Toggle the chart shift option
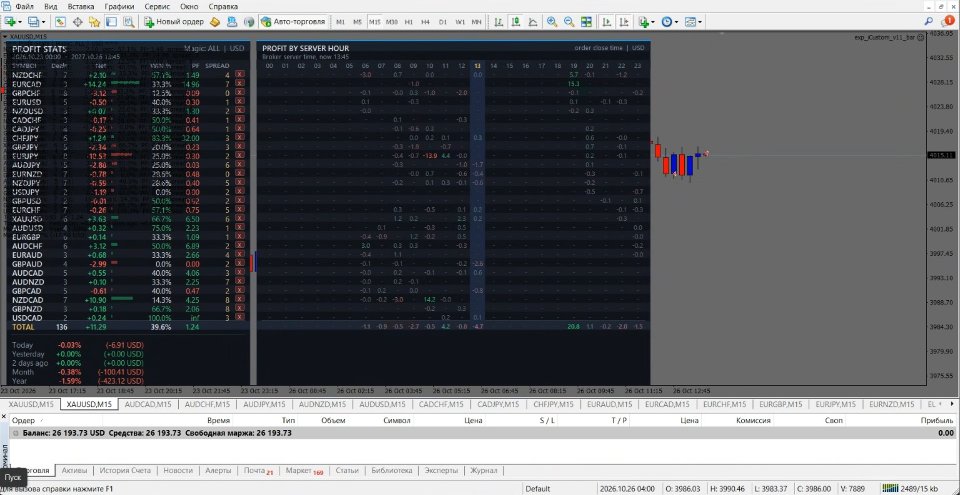Viewport: 960px width, 495px height. [x=623, y=21]
